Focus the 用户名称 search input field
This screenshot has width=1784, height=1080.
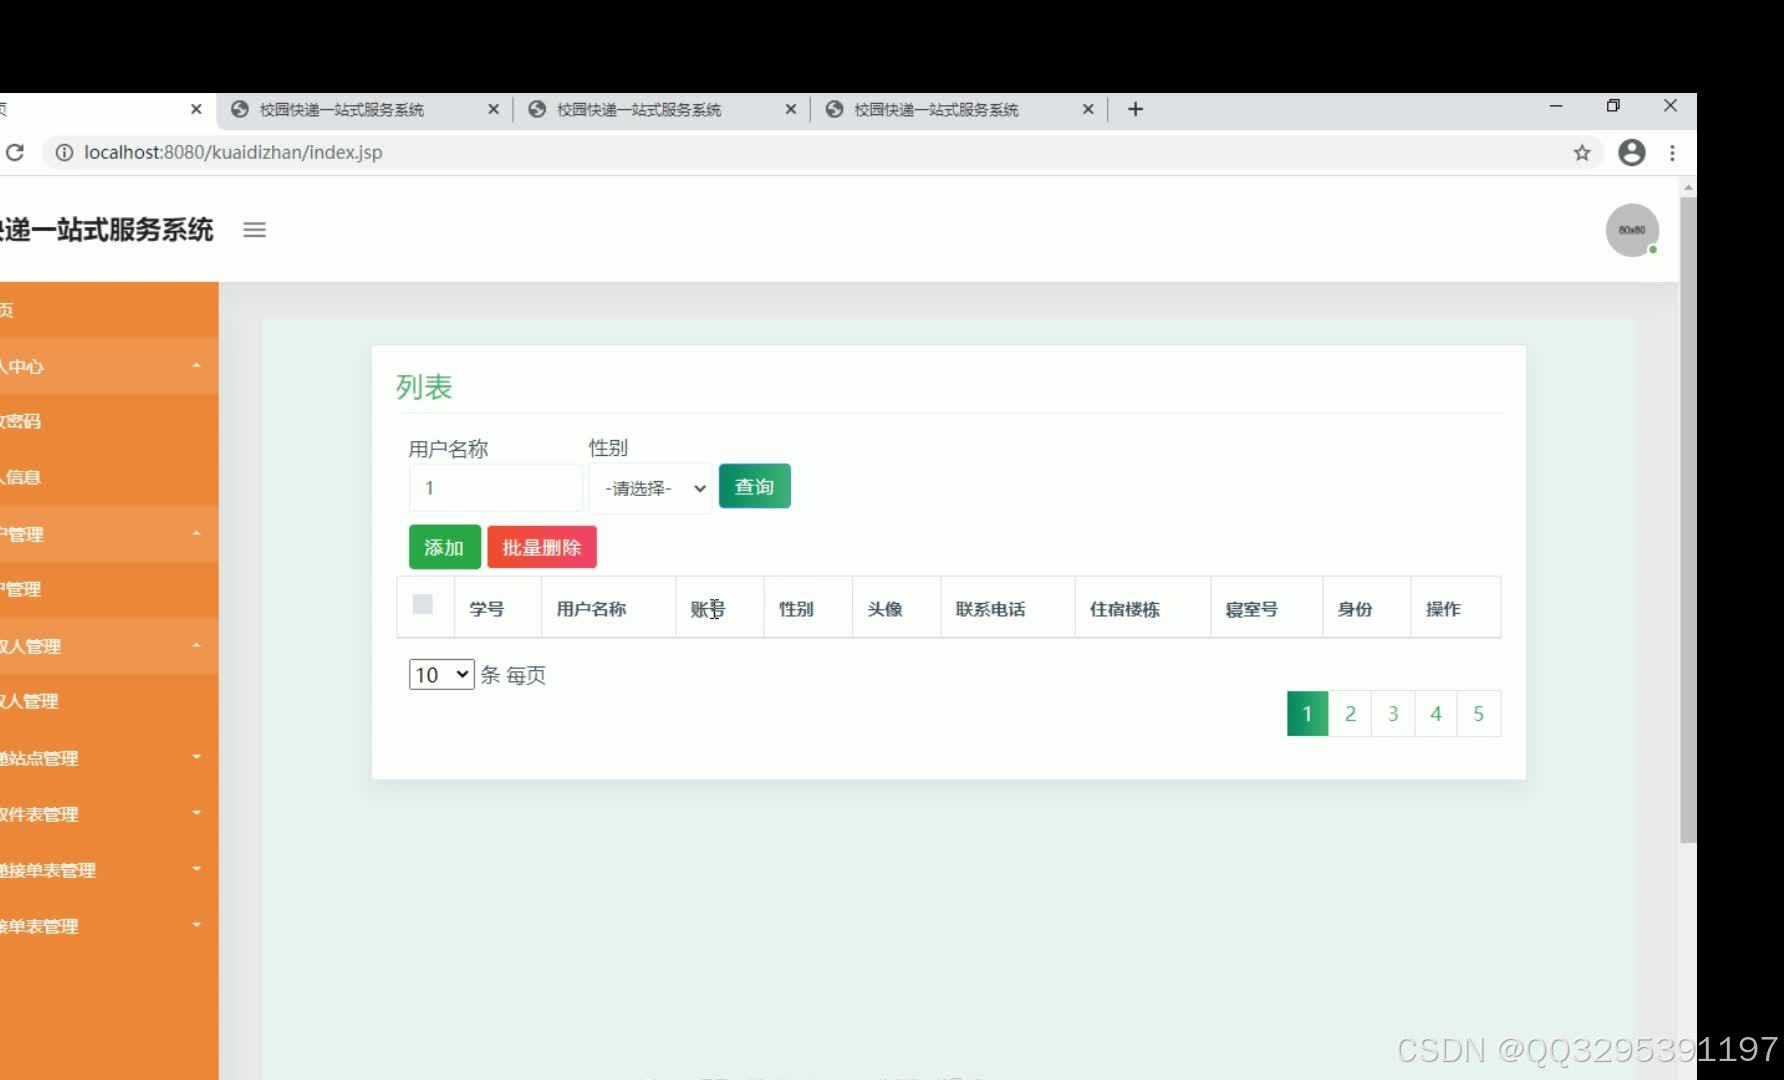(x=496, y=488)
